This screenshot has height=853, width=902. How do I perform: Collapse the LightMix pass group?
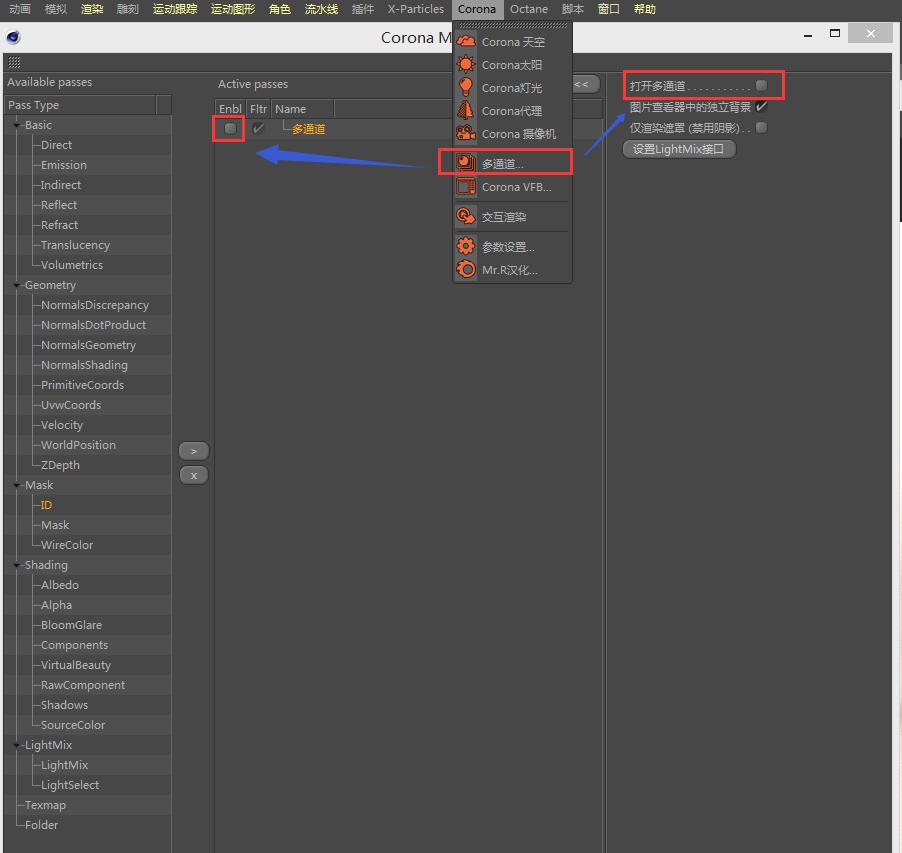(16, 745)
